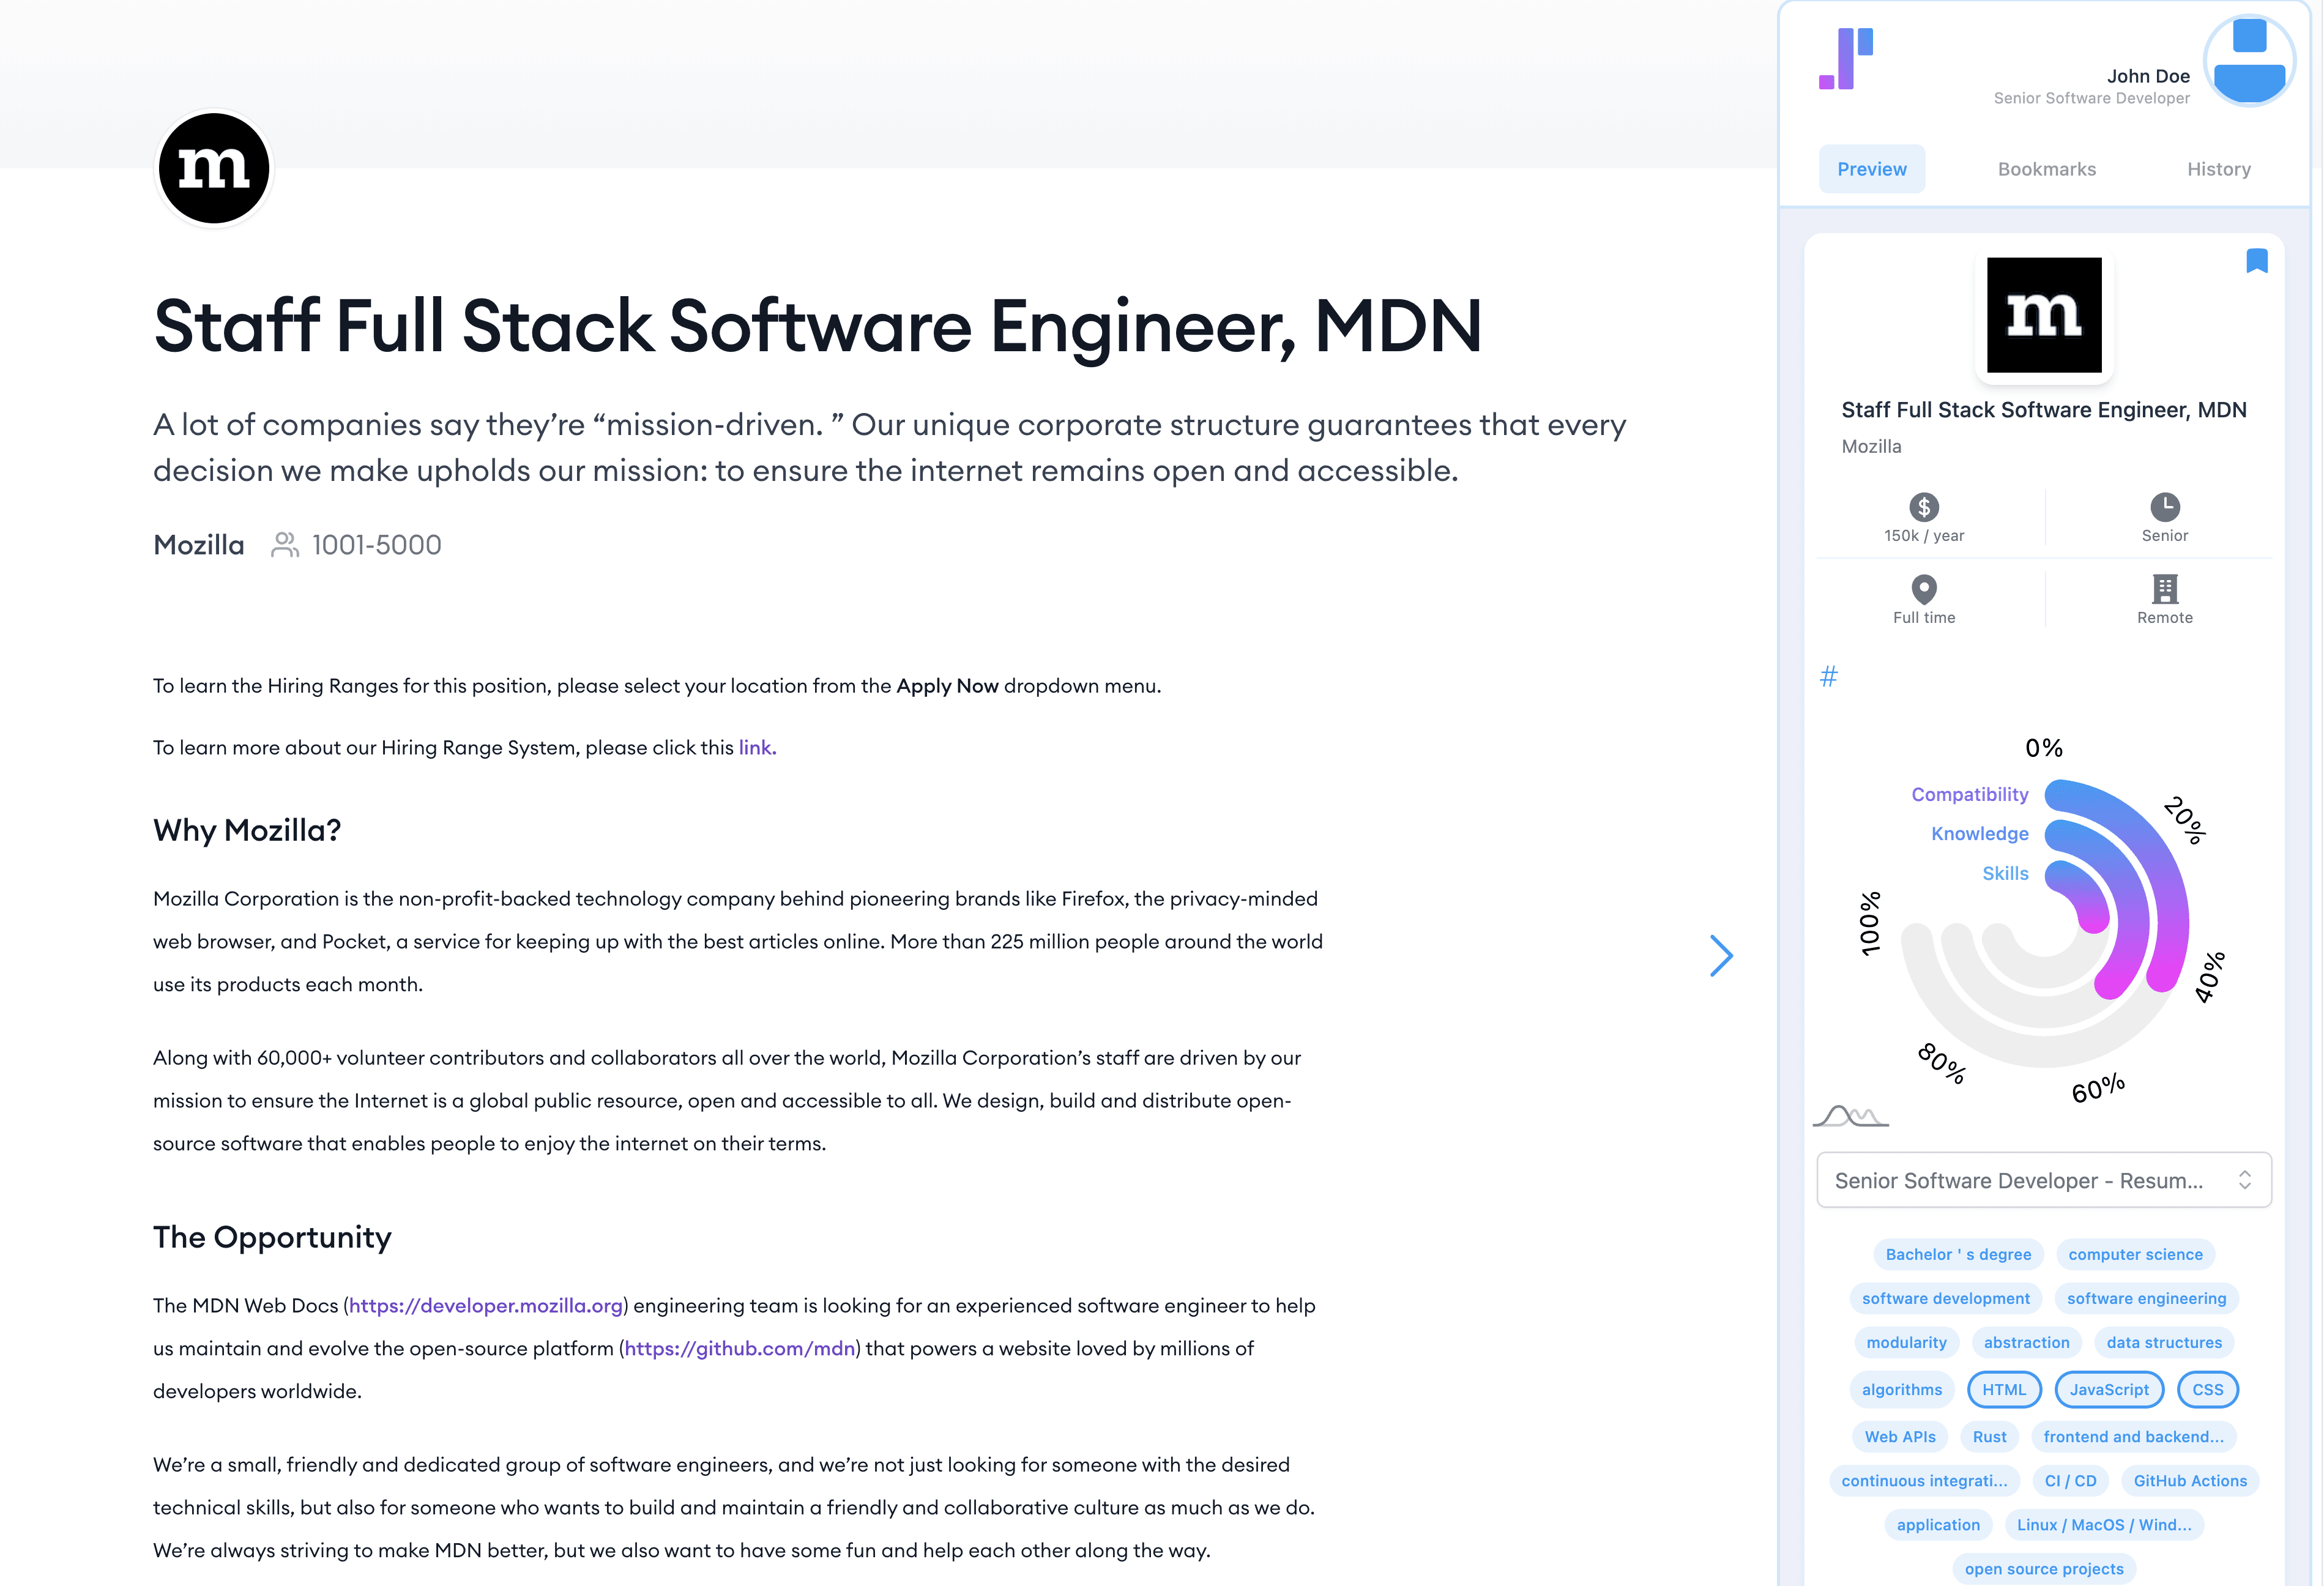Click the building icon above Remote
This screenshot has height=1586, width=2324.
point(2165,589)
